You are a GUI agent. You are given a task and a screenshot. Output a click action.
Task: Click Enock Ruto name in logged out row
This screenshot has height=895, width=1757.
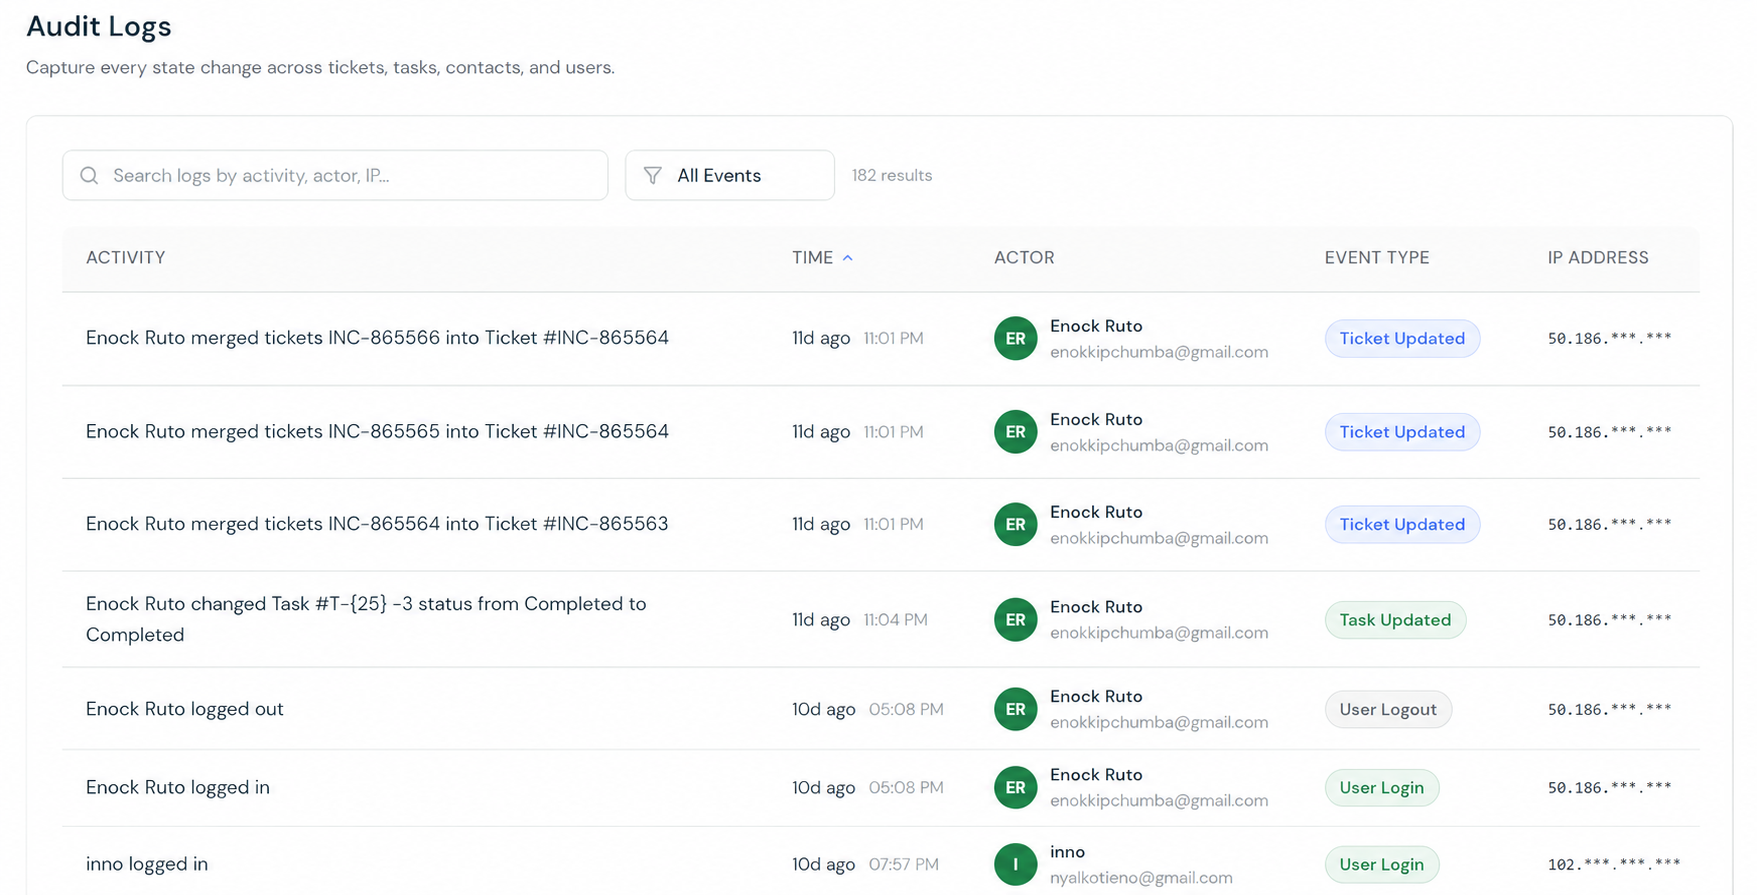point(1096,696)
